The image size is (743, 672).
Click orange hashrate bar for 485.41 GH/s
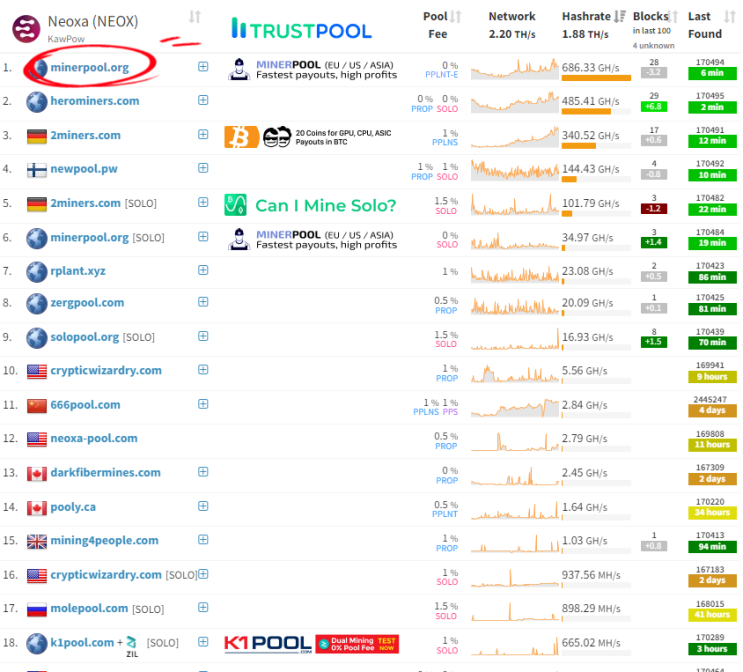coord(586,112)
